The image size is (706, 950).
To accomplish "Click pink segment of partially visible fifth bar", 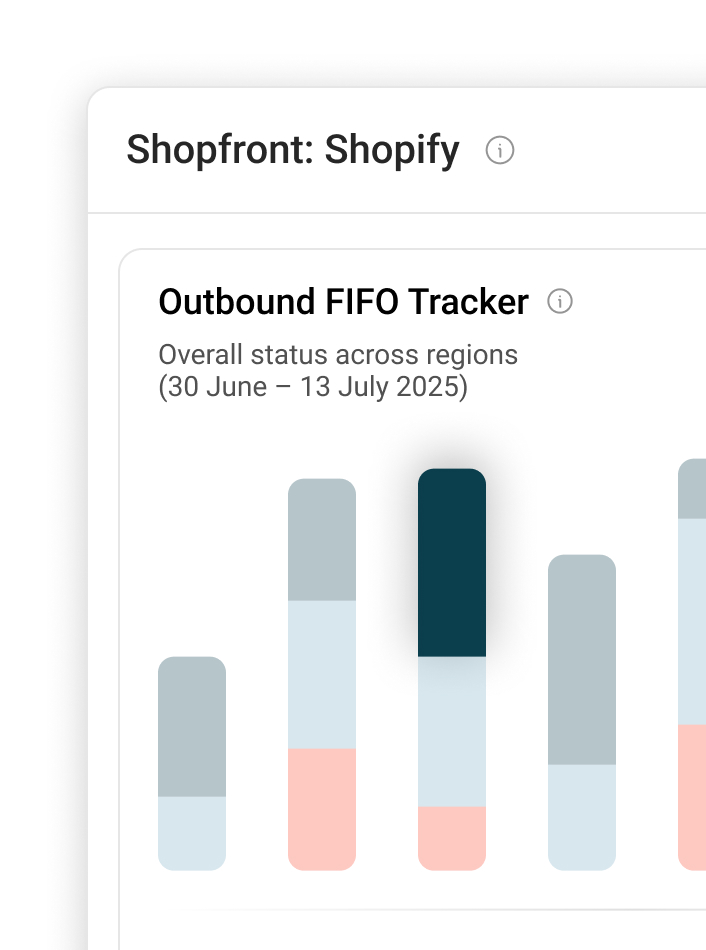I will [x=692, y=796].
